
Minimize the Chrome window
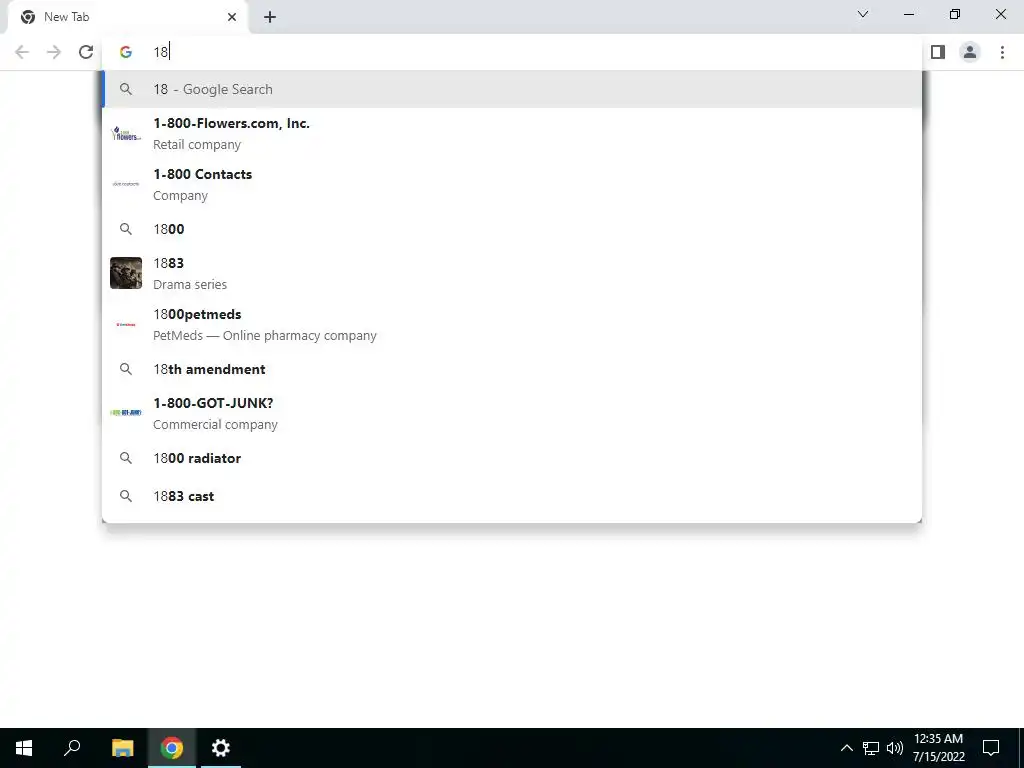point(909,14)
